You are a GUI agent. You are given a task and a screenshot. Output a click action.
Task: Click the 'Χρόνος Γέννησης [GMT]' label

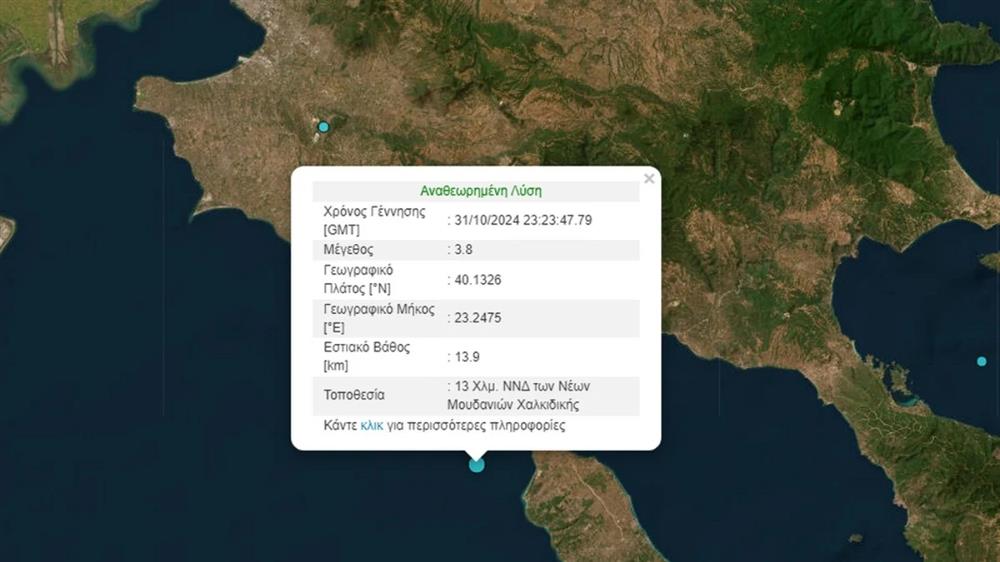(374, 220)
